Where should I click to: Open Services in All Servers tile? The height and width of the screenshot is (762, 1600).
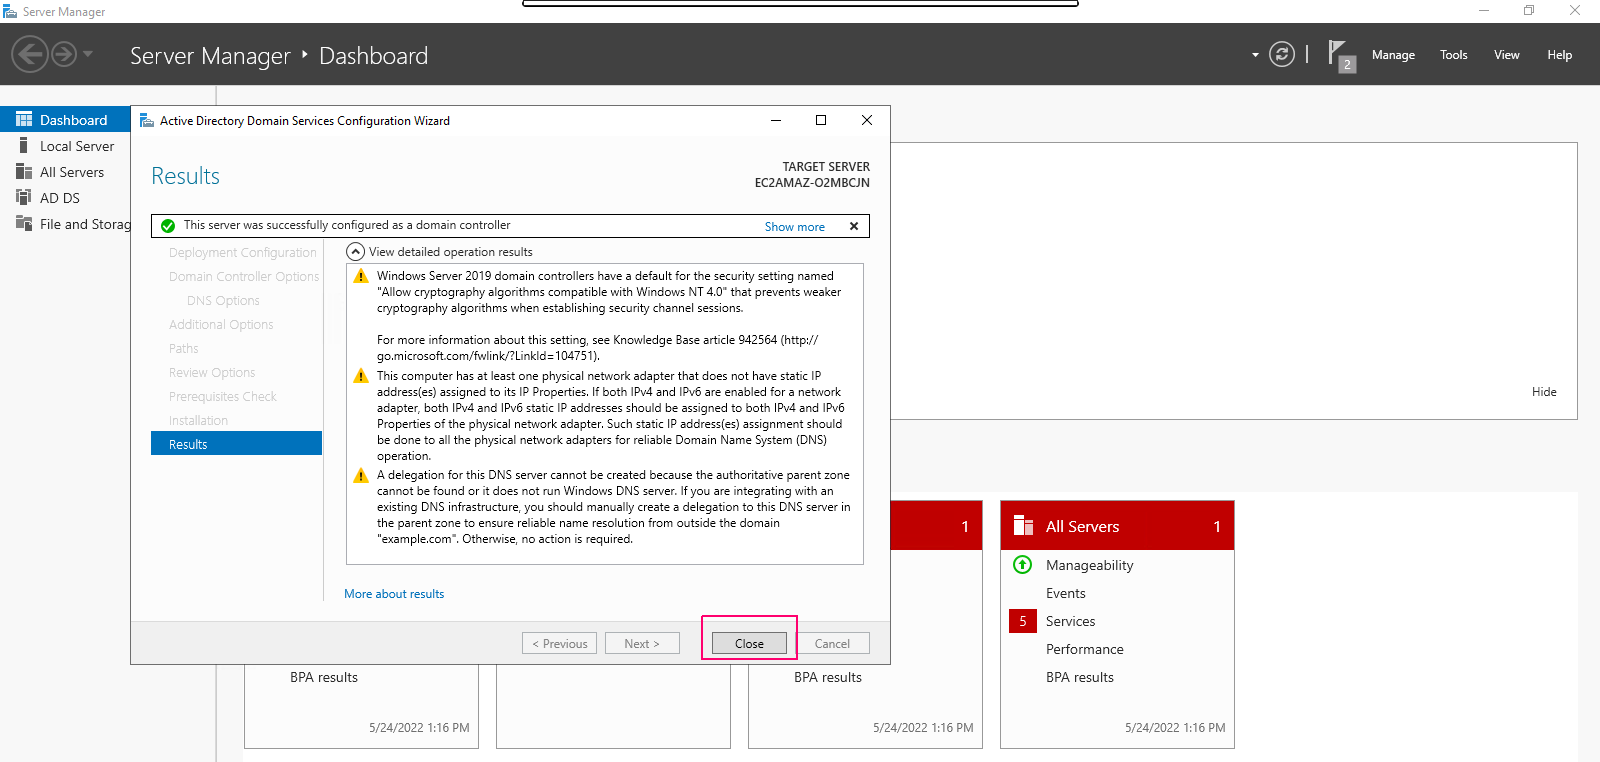coord(1070,621)
